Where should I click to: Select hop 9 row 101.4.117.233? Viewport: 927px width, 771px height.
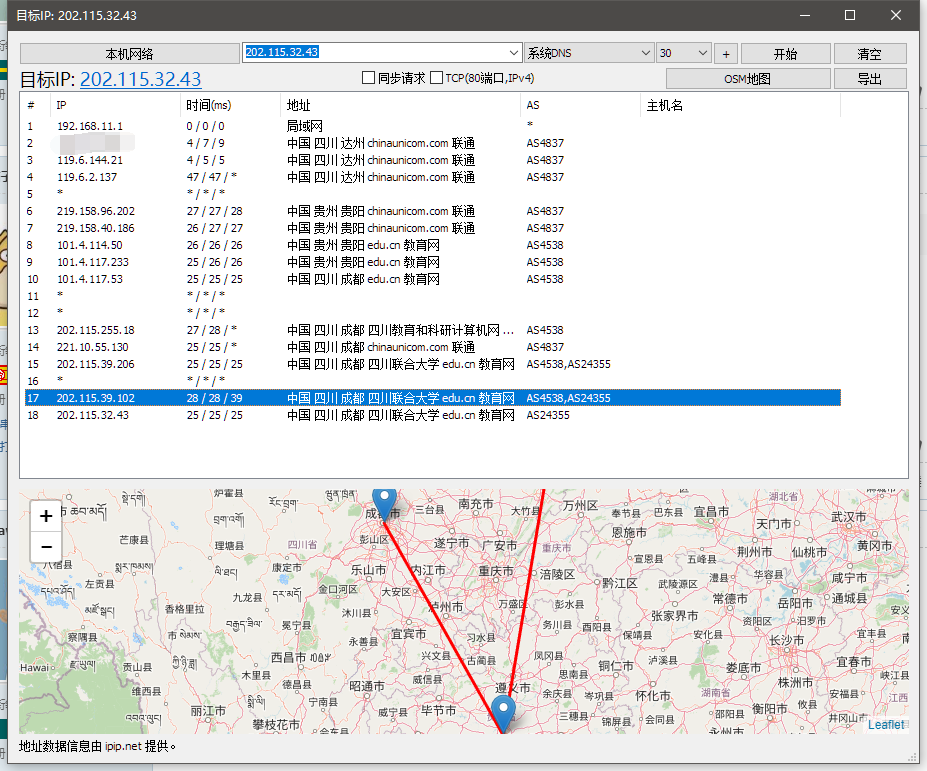[433, 262]
